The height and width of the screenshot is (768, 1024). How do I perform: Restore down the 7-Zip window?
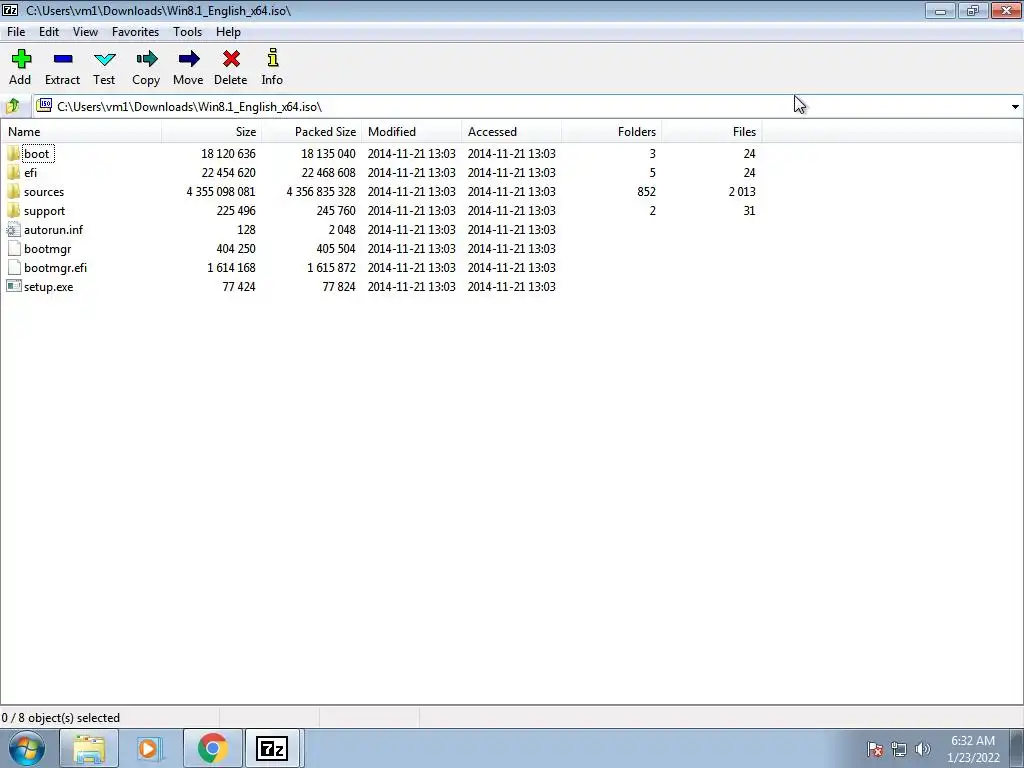pos(973,10)
